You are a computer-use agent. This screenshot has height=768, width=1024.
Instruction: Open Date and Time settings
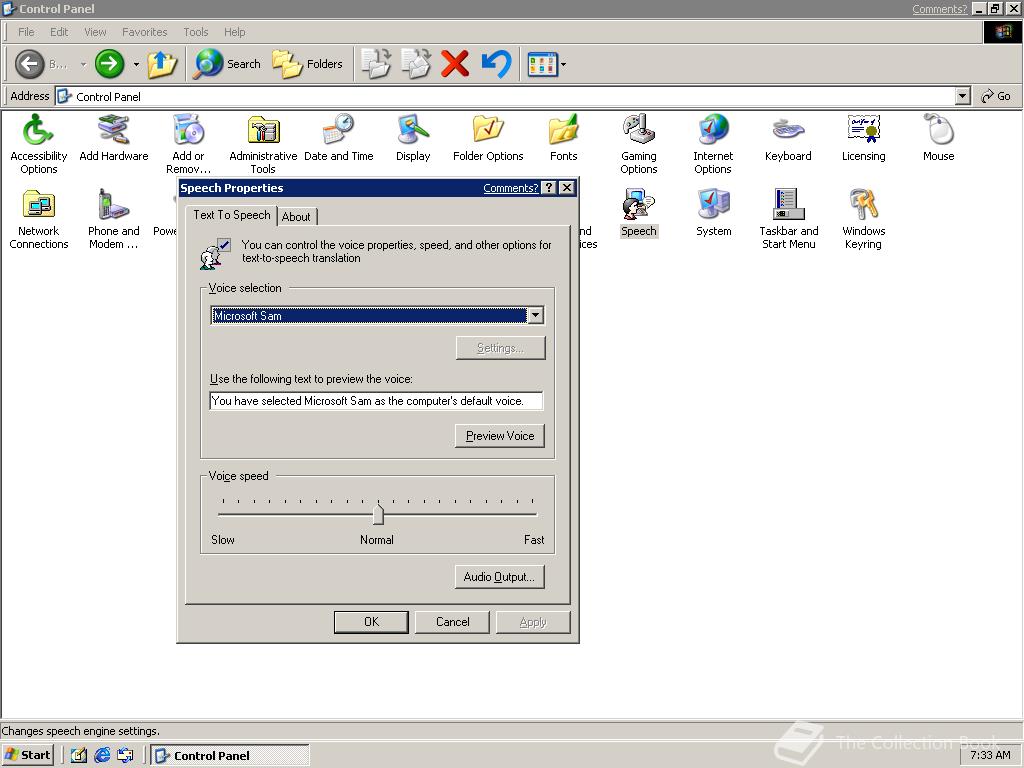pyautogui.click(x=338, y=138)
